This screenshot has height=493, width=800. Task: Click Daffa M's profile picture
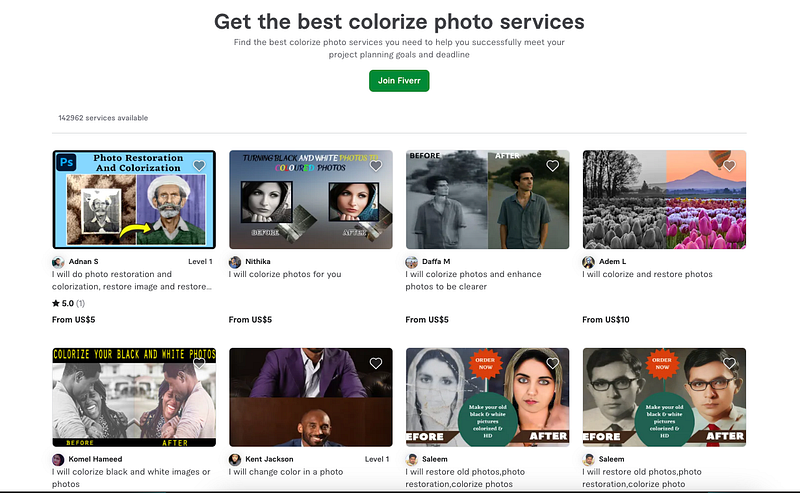coord(412,262)
